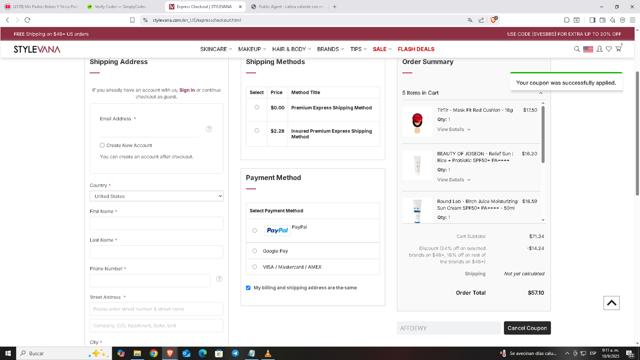The image size is (640, 360).
Task: Click the search magnifier icon in site header
Action: click(577, 49)
